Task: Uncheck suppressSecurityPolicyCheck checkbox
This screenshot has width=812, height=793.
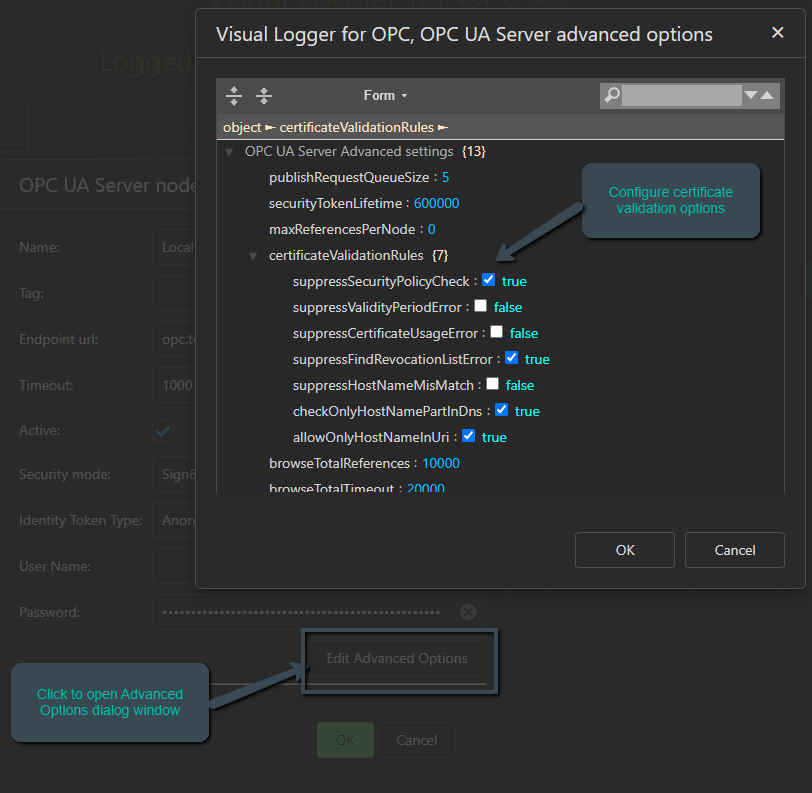Action: 489,280
